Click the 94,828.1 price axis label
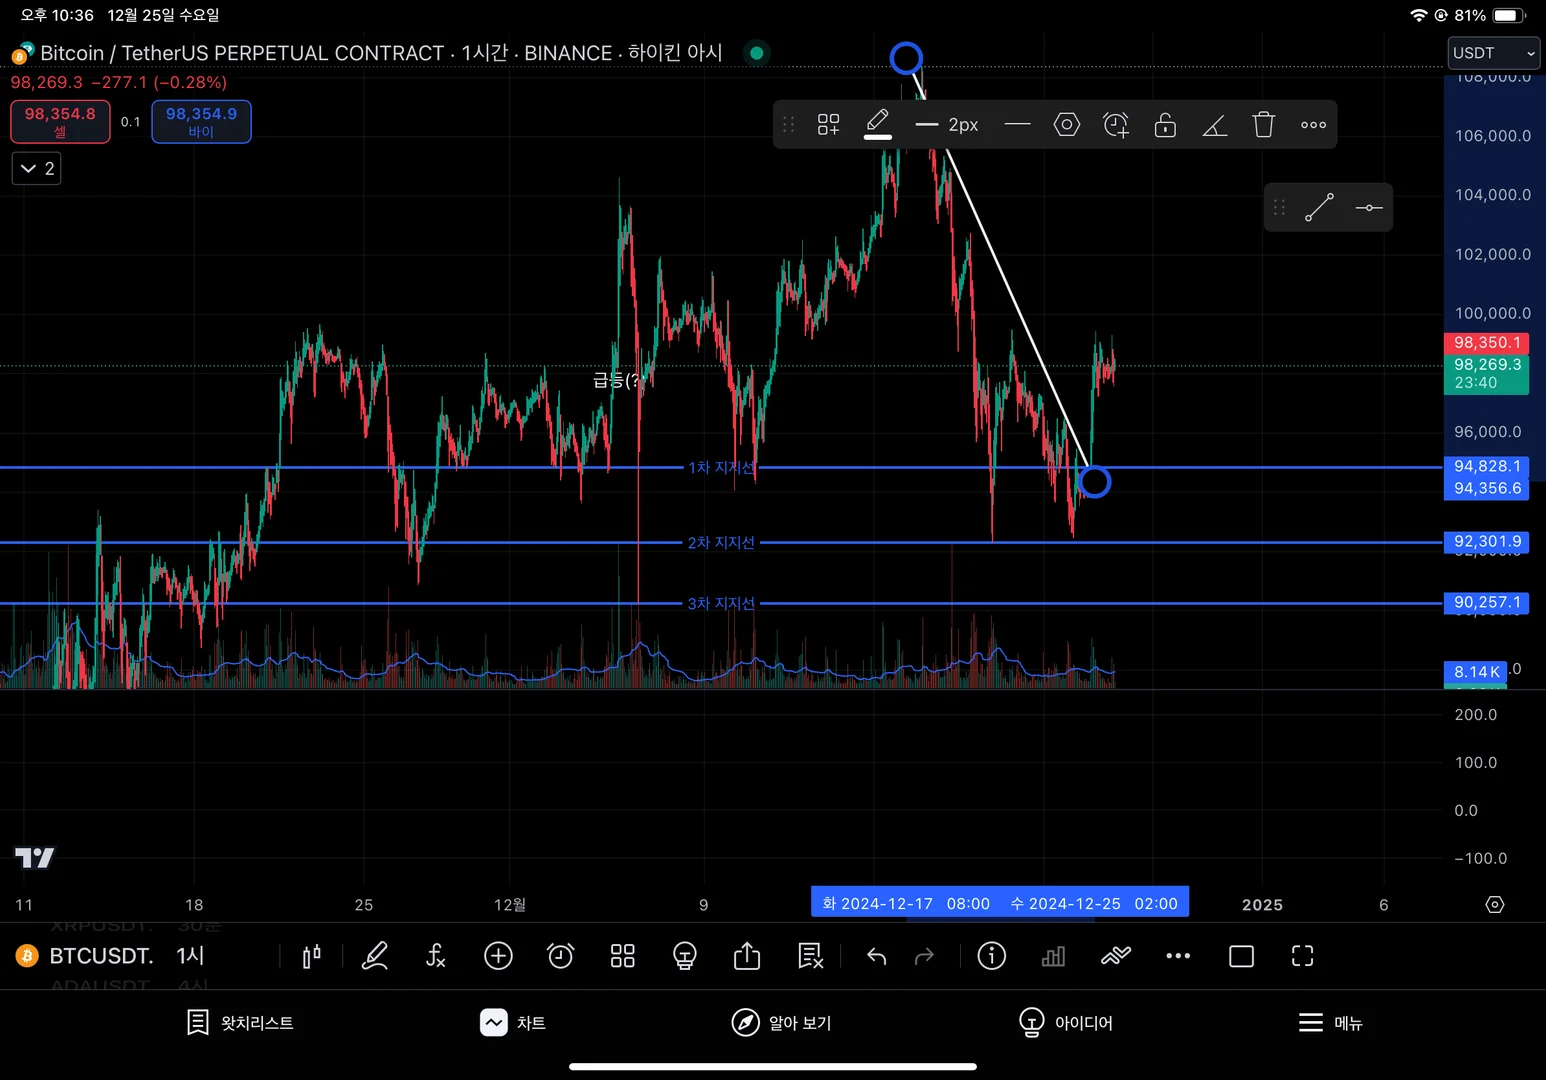Screen dimensions: 1546x1080 pos(1487,466)
